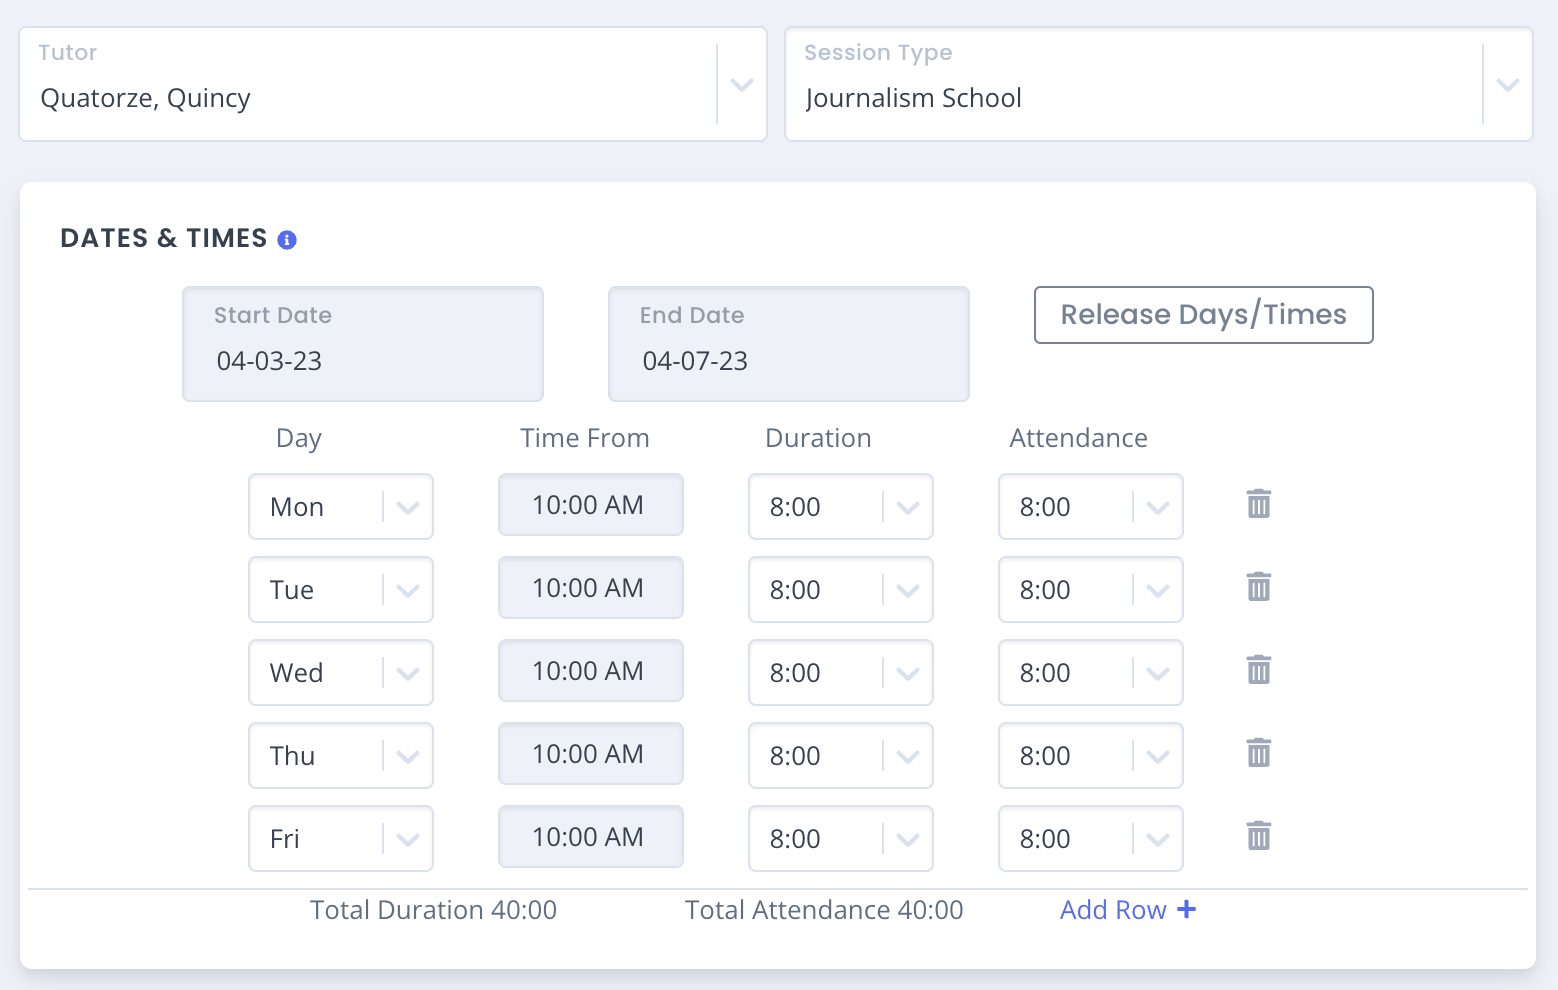Click the Time From field for Thu
The height and width of the screenshot is (990, 1558).
click(x=591, y=754)
